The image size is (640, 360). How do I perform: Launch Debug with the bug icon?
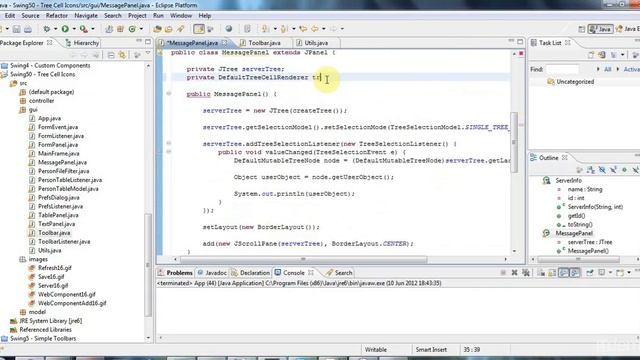click(47, 29)
